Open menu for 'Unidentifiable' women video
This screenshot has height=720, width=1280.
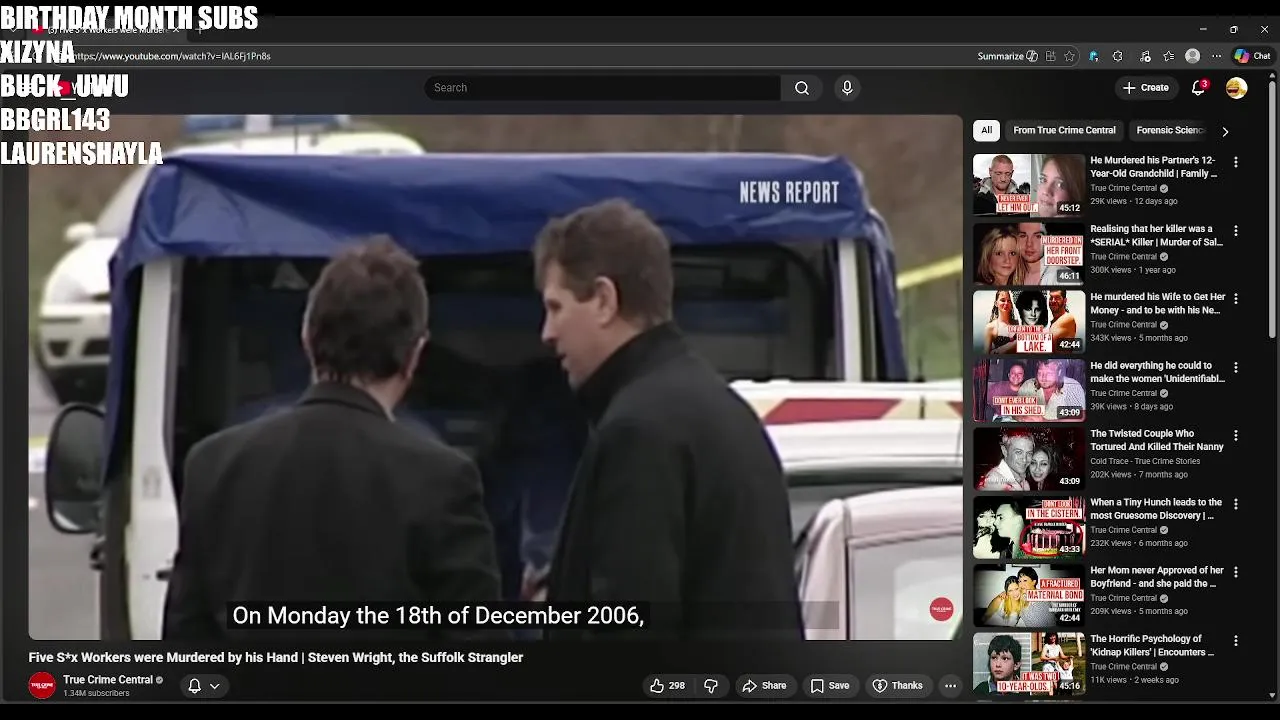tap(1236, 368)
